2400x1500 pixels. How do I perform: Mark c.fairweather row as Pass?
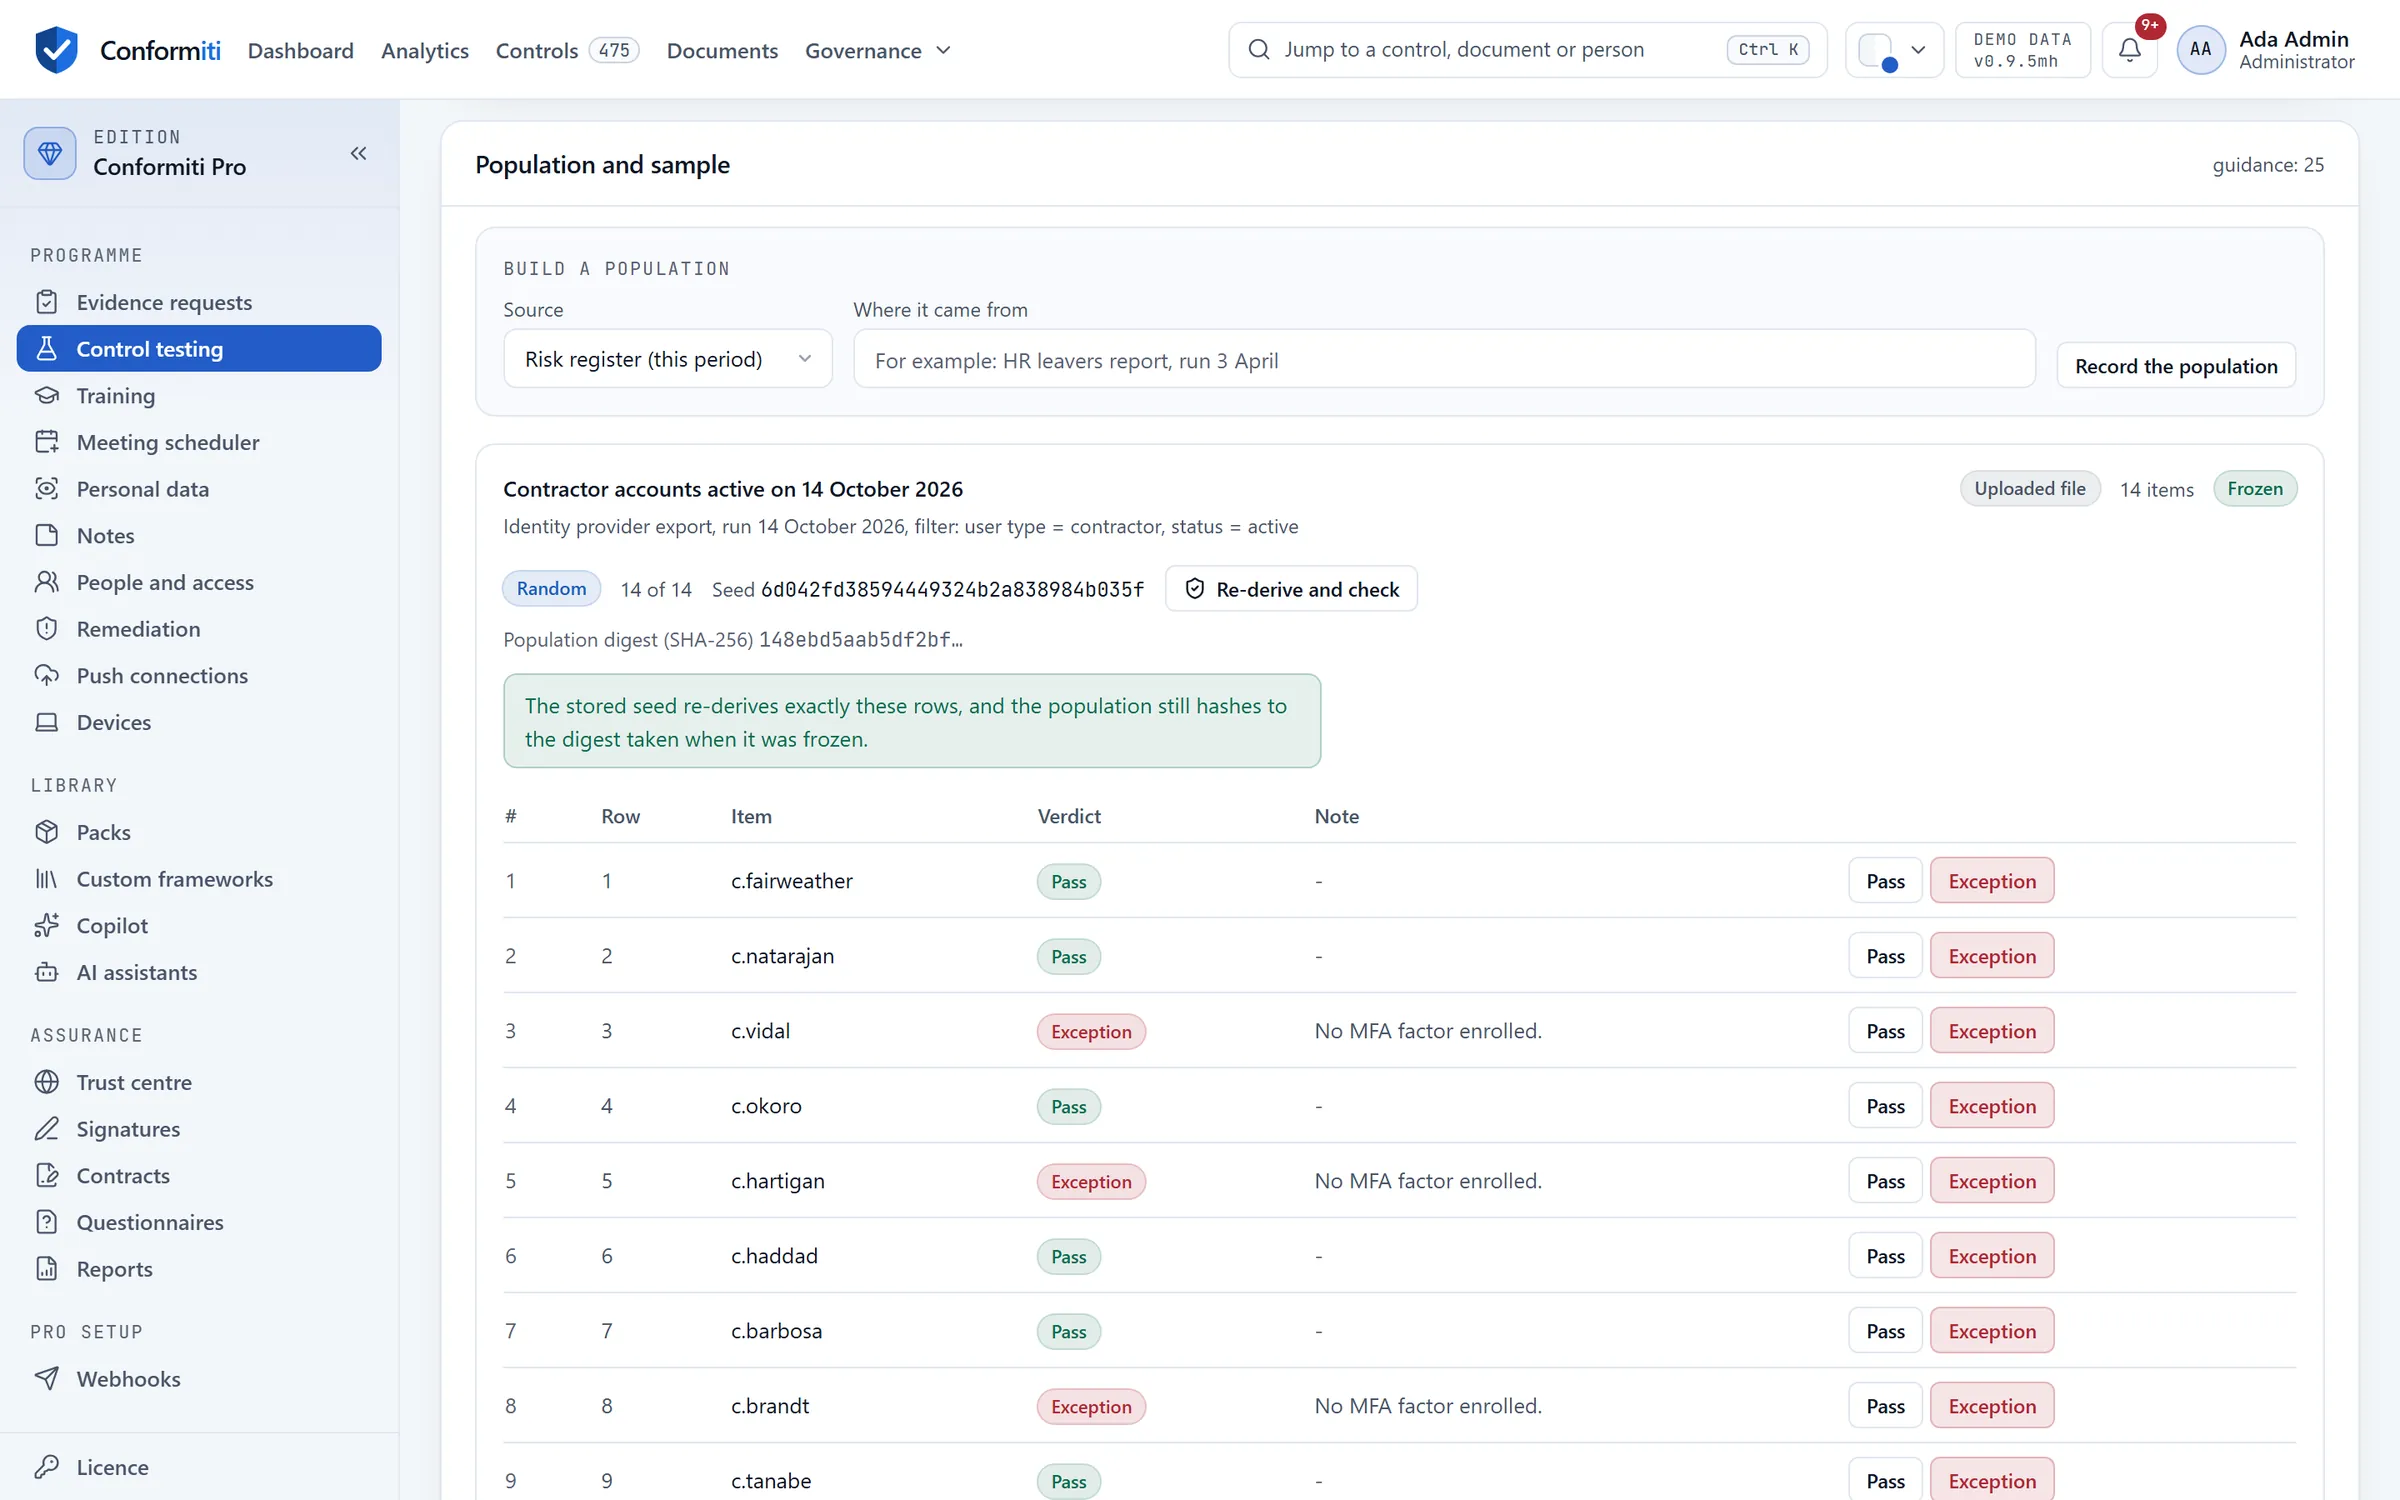click(1885, 881)
